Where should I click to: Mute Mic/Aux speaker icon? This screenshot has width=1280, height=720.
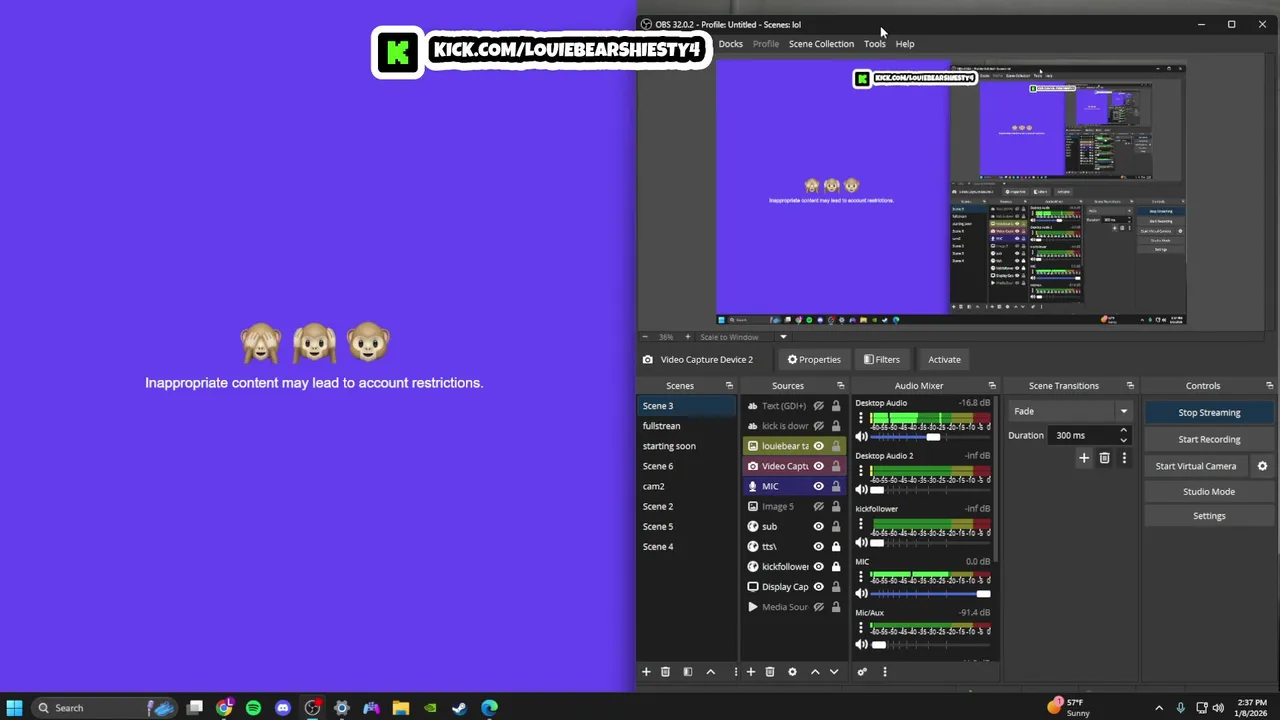tap(861, 645)
